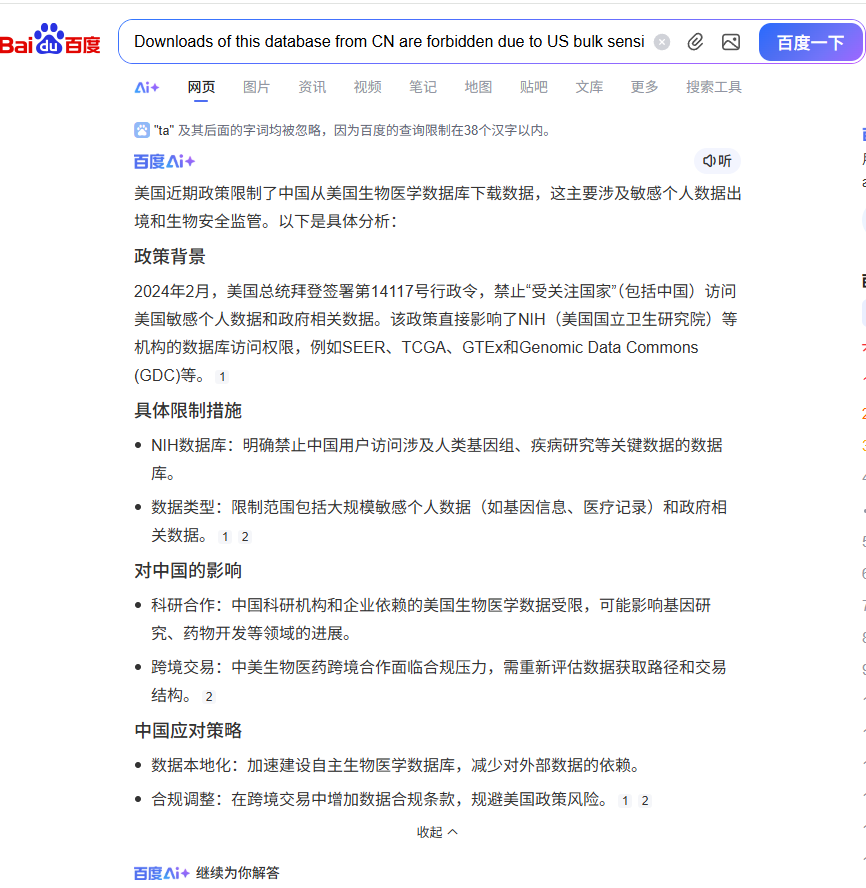Collapse the AI answer with 收起
This screenshot has height=888, width=866.
pyautogui.click(x=437, y=832)
